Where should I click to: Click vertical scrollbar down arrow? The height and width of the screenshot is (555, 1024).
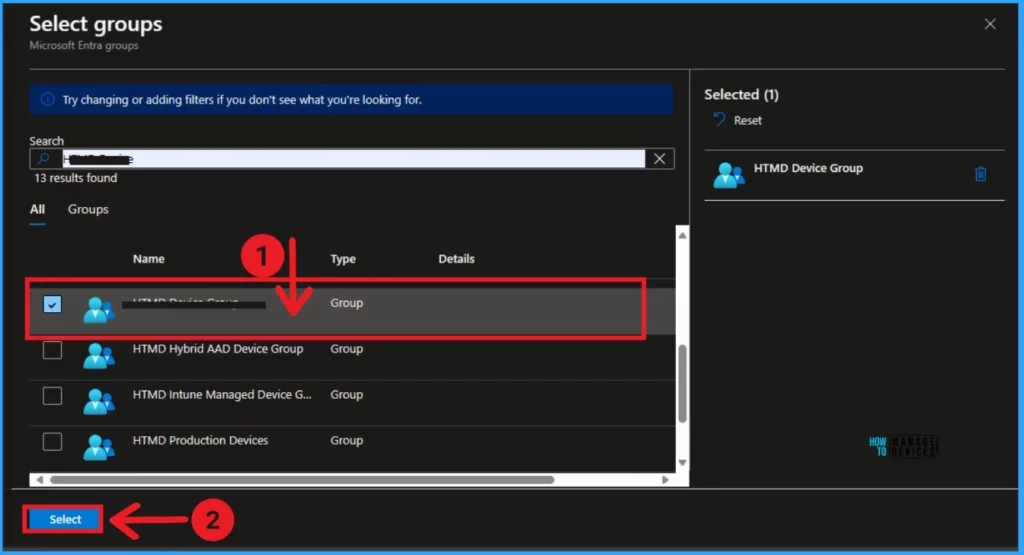(682, 462)
